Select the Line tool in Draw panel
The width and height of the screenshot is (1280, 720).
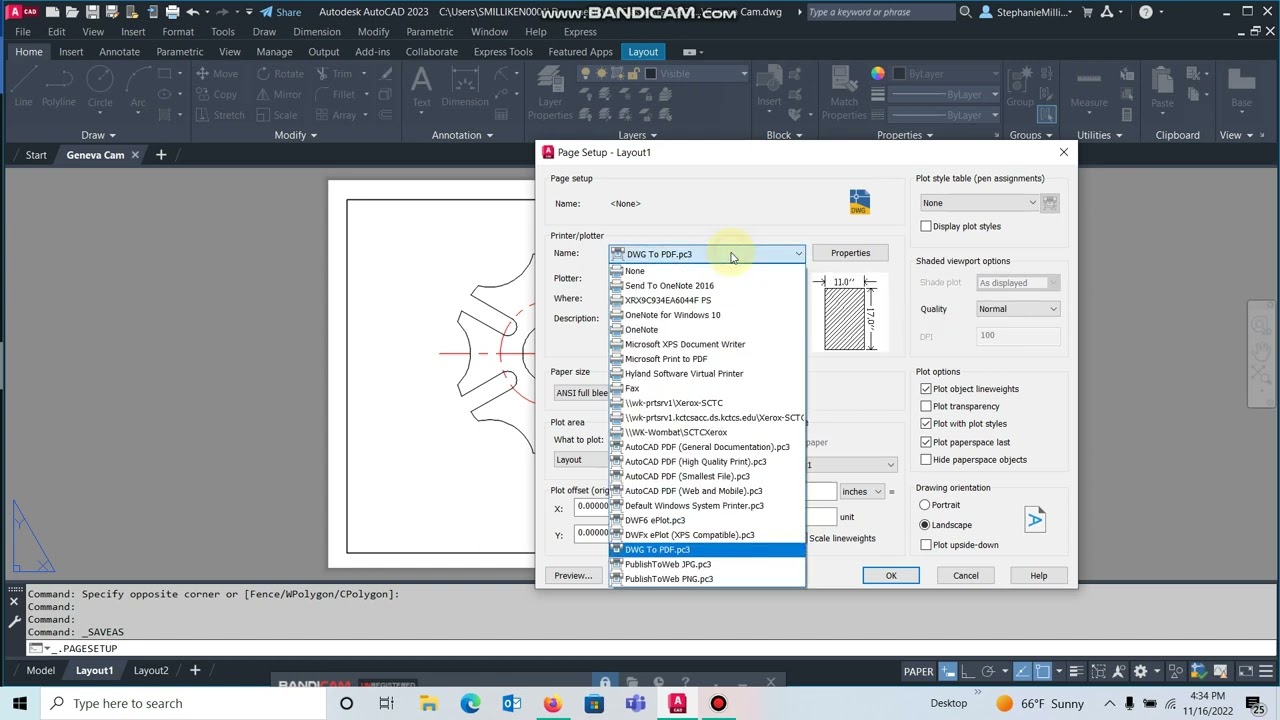click(23, 87)
